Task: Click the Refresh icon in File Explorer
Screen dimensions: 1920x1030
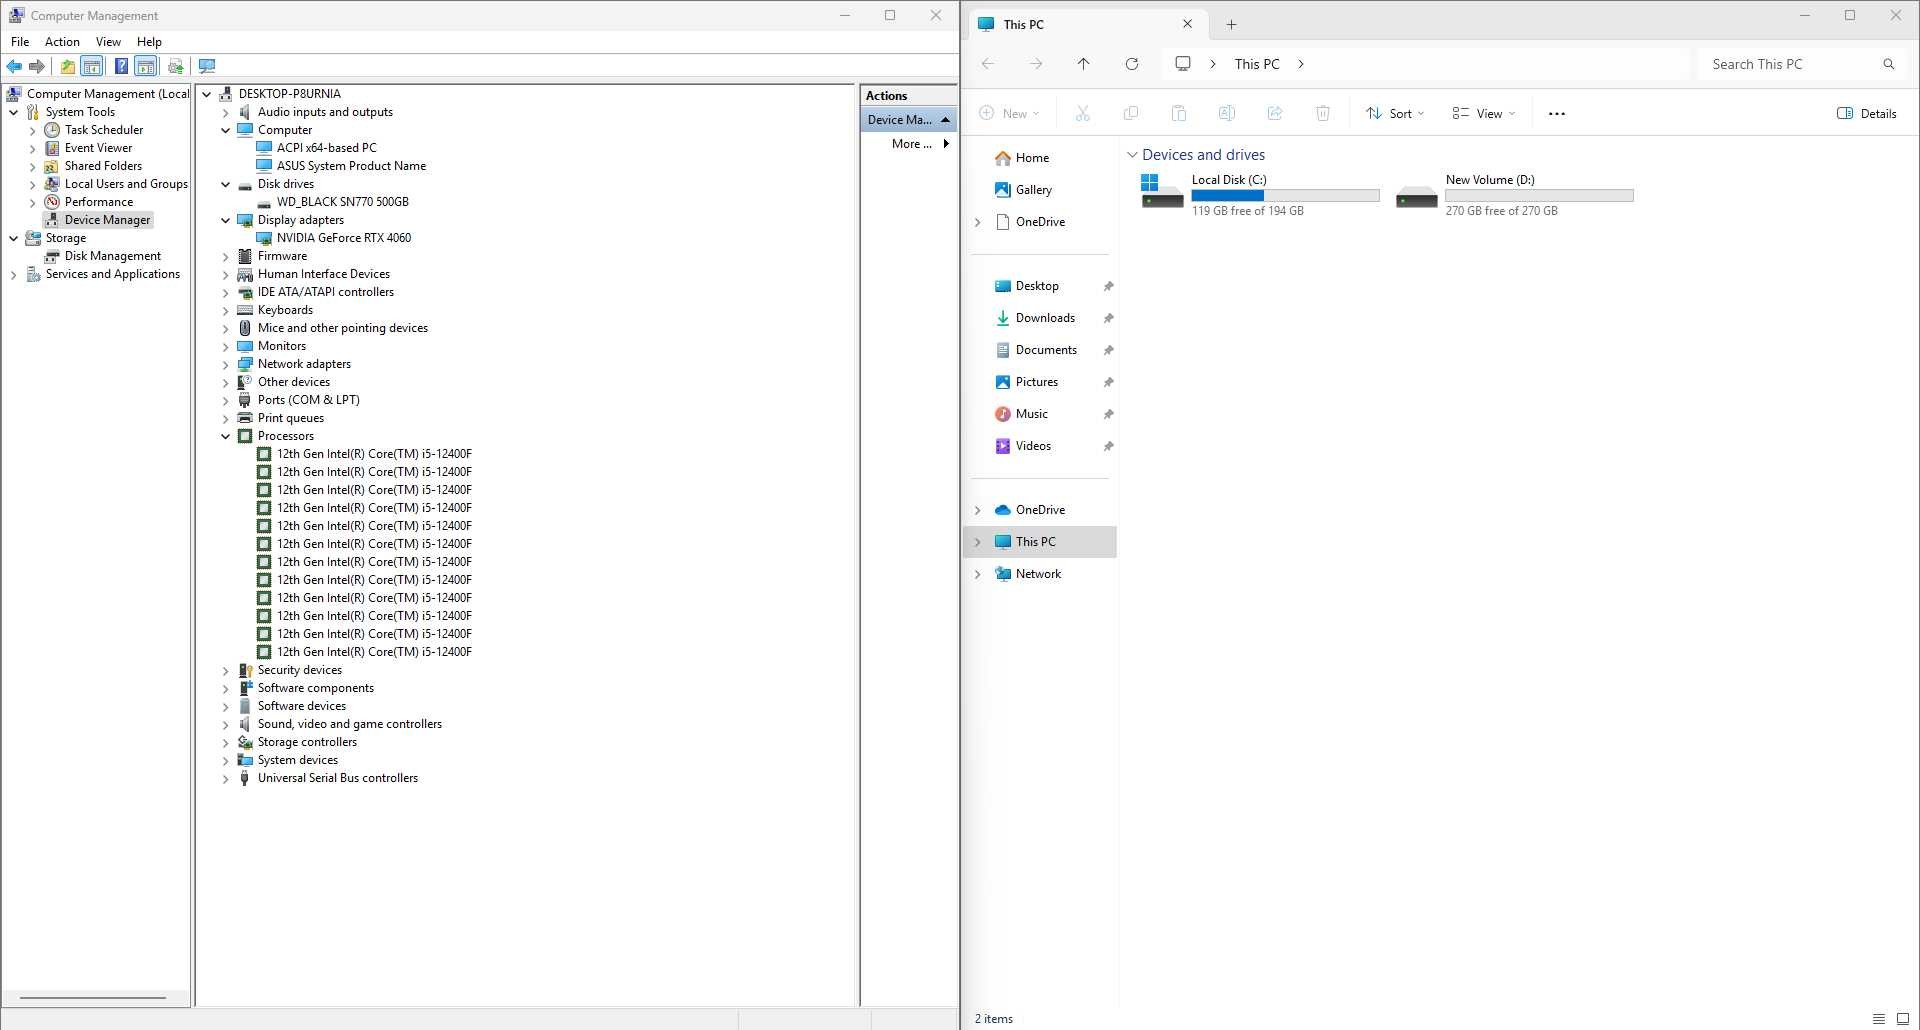Action: (1132, 64)
